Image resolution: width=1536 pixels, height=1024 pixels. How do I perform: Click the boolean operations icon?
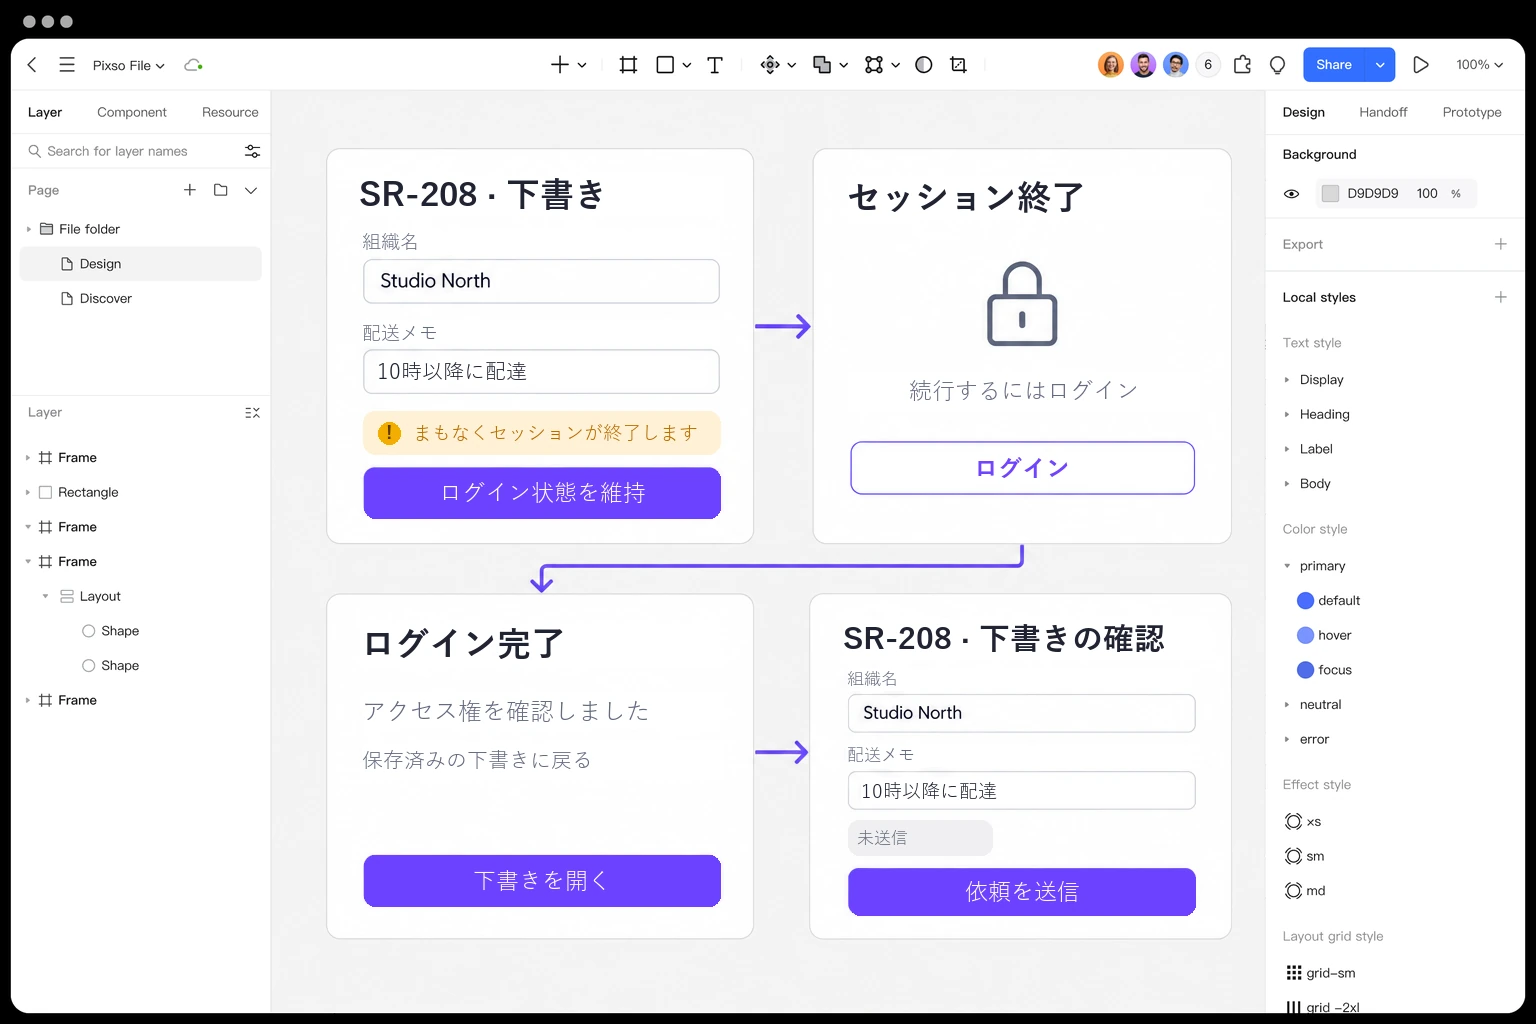point(822,65)
